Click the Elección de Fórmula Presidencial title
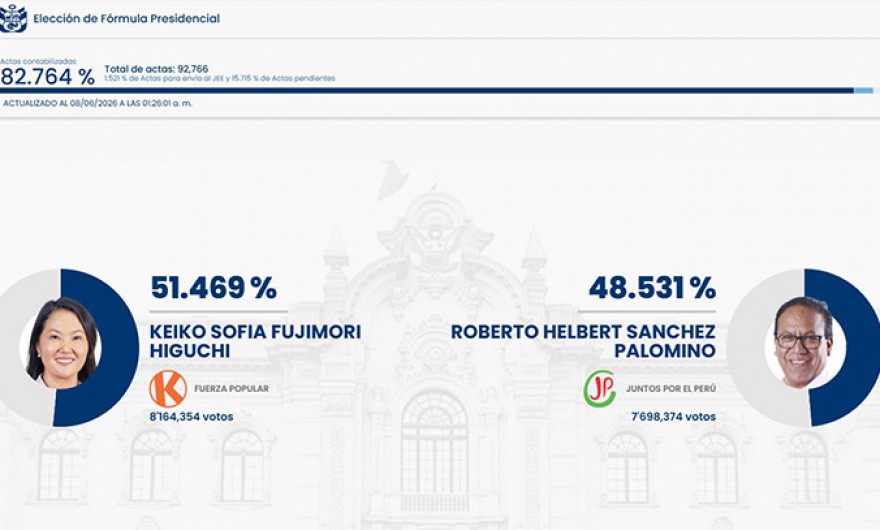Screen dimensions: 880x530 pos(126,19)
